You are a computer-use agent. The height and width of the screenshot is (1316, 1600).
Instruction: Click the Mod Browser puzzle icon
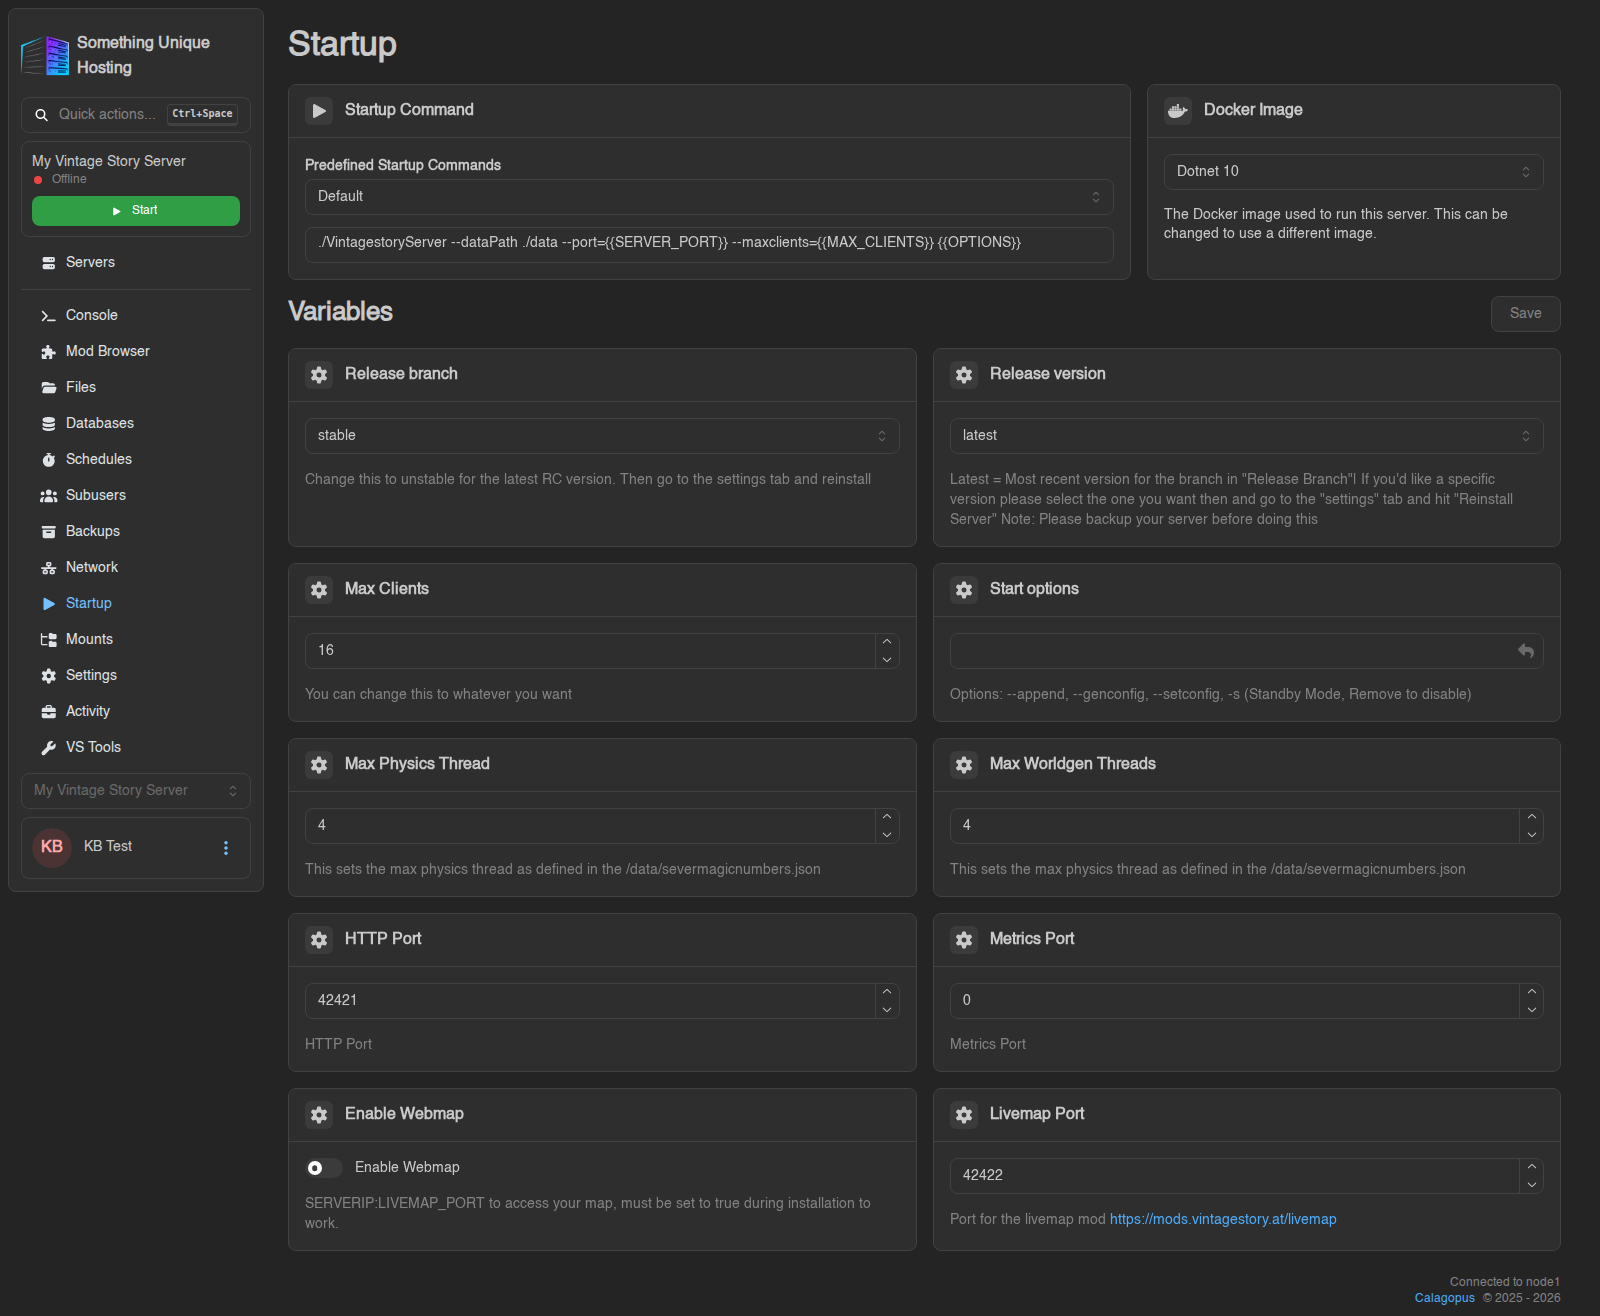48,352
